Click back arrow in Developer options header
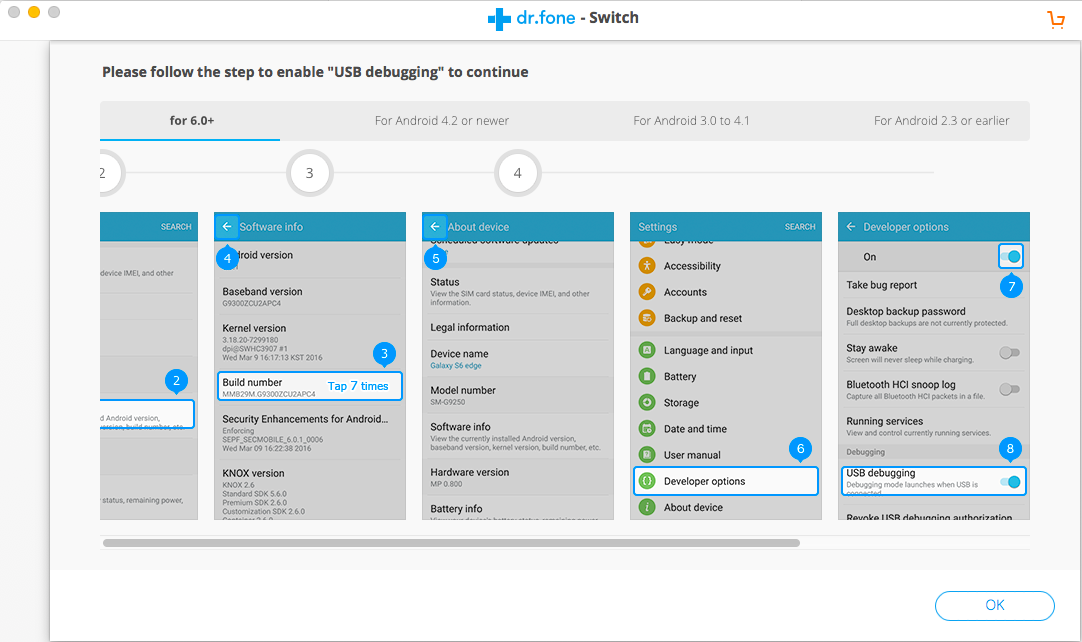Screen dimensions: 1082x642 click(x=851, y=227)
